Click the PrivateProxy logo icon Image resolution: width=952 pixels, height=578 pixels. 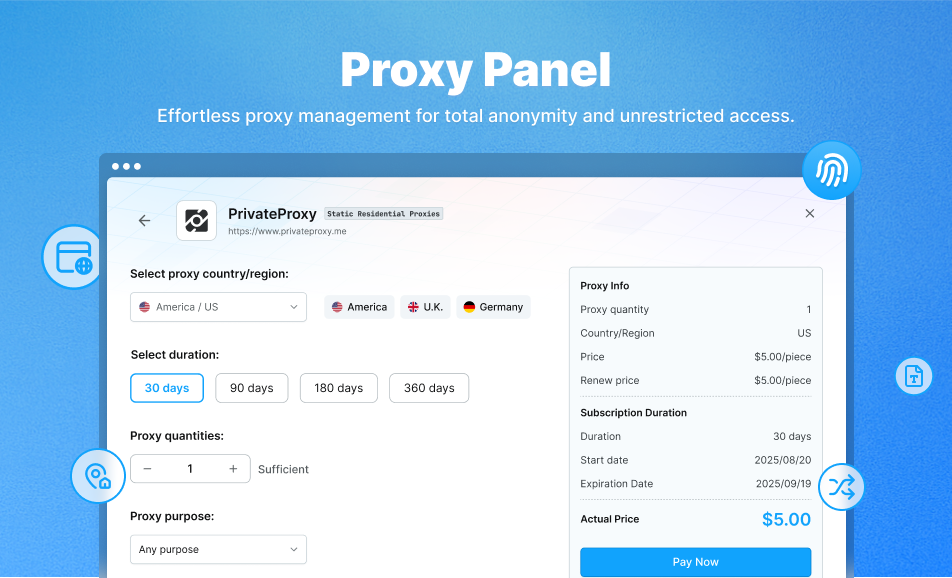point(197,221)
